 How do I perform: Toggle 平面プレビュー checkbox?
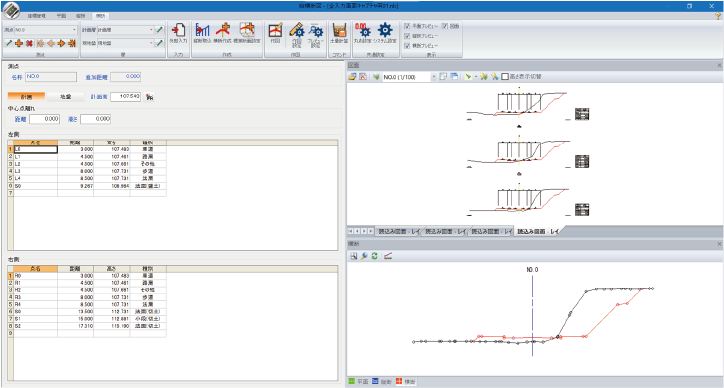coord(407,26)
